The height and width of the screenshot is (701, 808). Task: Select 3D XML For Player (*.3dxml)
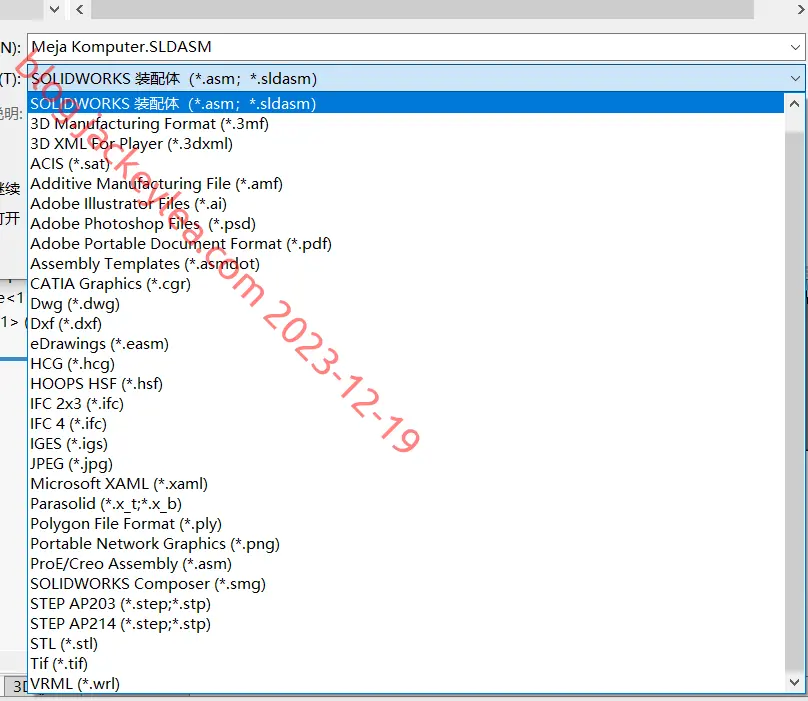click(x=406, y=144)
